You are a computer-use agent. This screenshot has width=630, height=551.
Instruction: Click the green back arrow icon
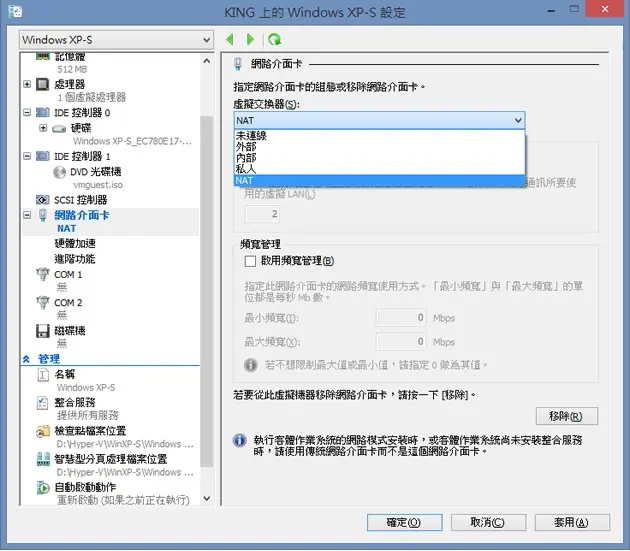(230, 39)
